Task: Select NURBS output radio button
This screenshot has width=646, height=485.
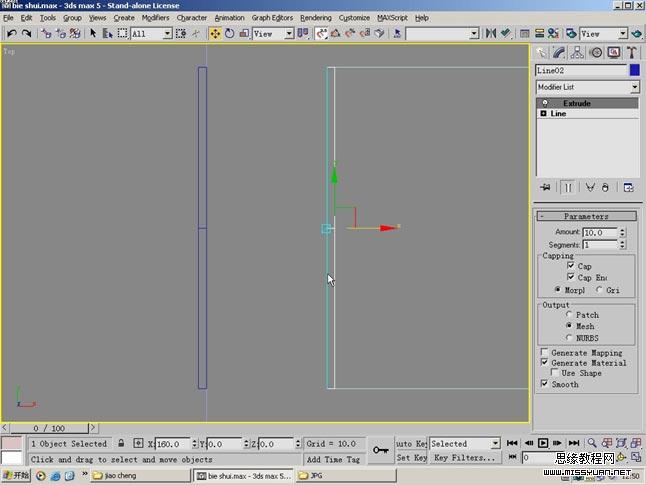Action: 569,337
